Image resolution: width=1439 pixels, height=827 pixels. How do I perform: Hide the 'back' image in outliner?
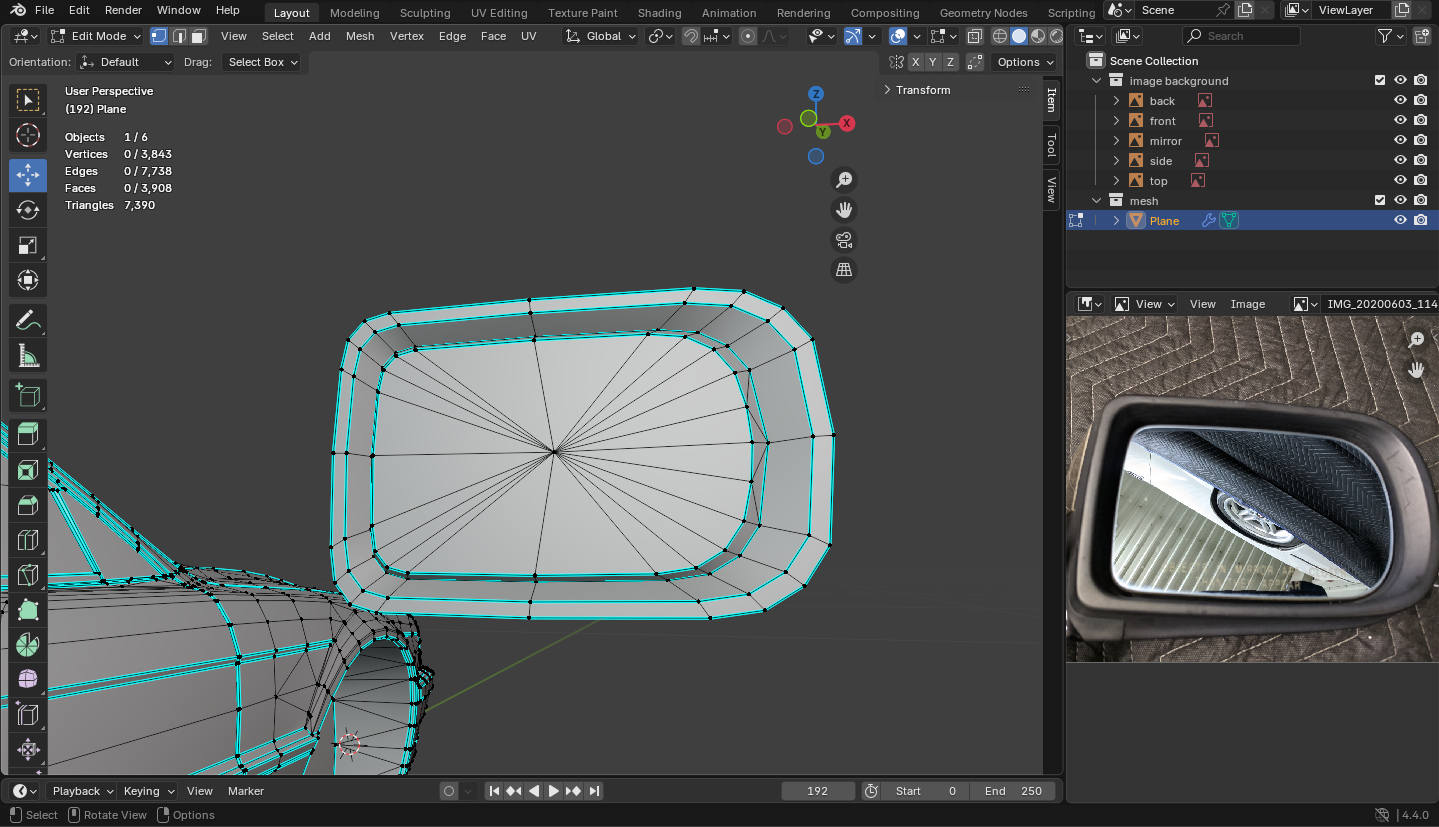tap(1400, 101)
